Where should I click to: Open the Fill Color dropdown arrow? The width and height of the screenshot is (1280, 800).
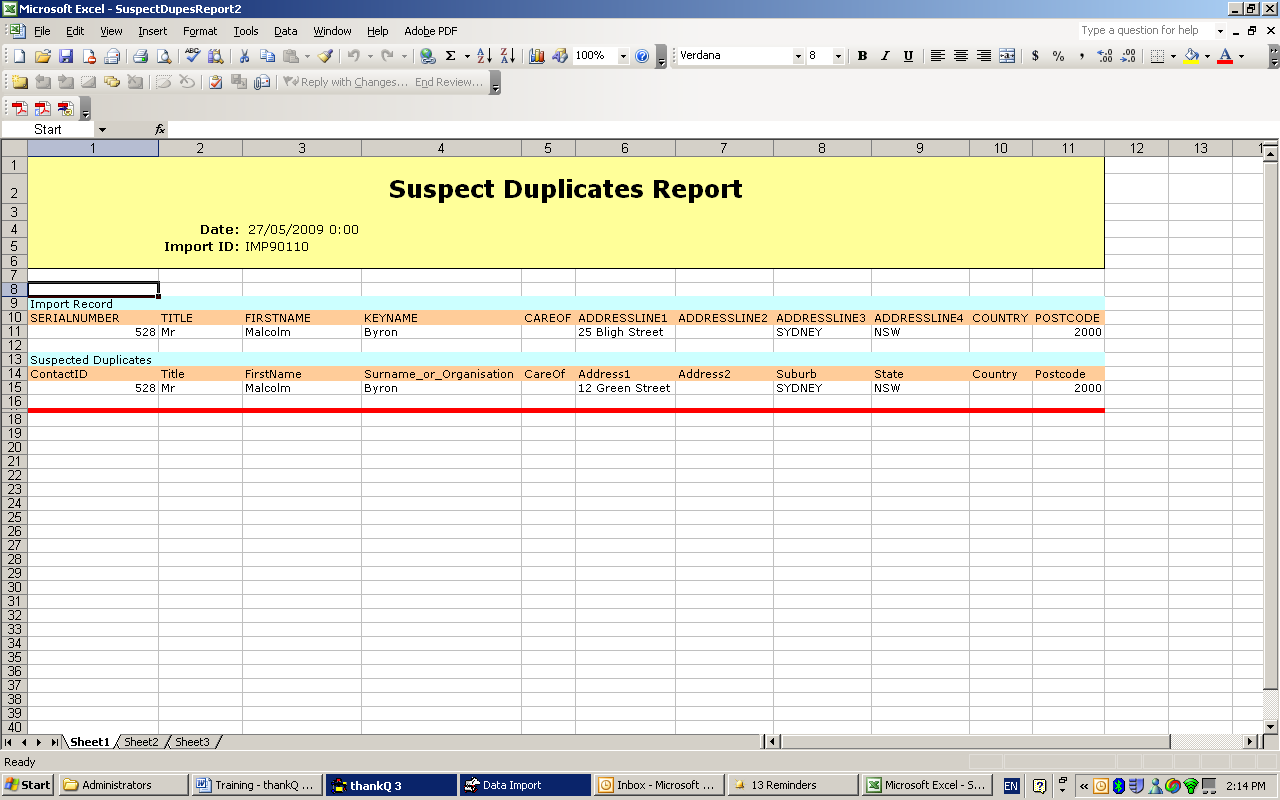1207,56
